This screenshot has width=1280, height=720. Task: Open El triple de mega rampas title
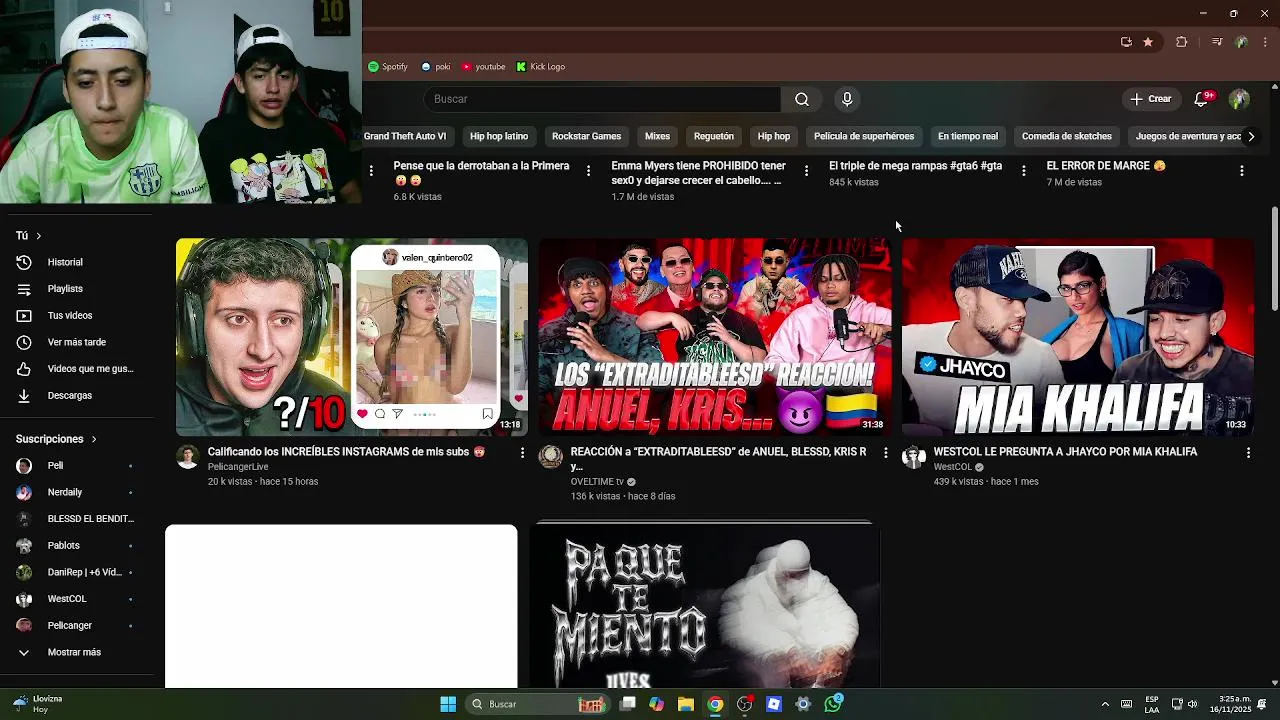click(915, 166)
